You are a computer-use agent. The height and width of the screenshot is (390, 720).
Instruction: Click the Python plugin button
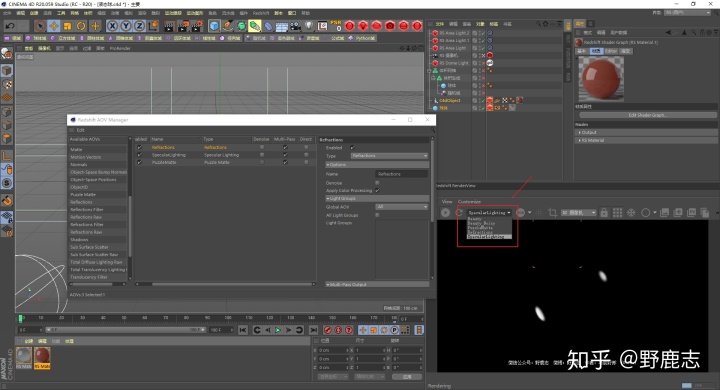point(362,38)
